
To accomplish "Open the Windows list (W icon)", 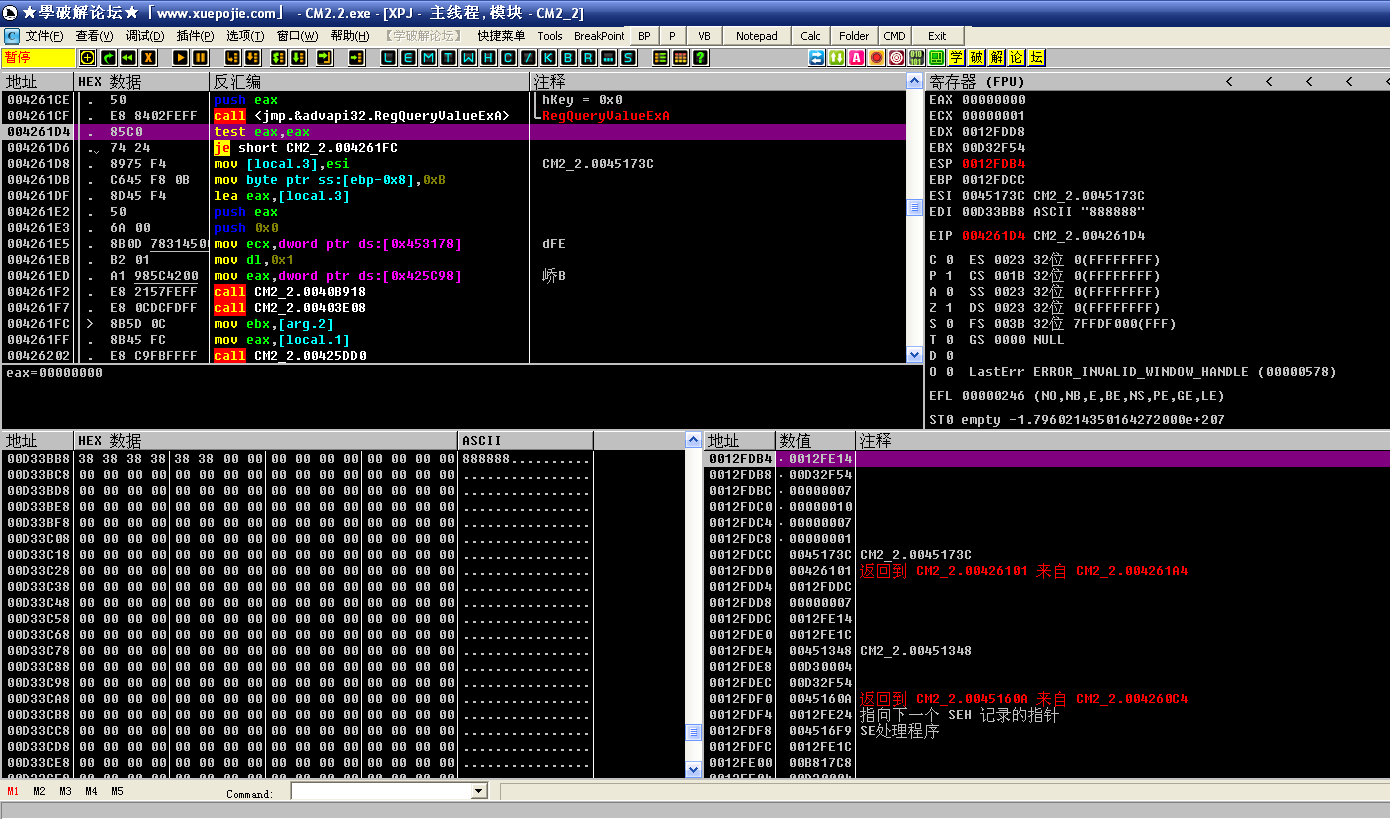I will click(x=468, y=58).
